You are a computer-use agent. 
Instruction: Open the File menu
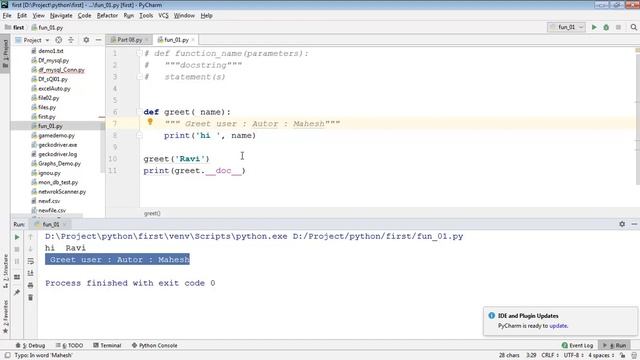tap(7, 16)
